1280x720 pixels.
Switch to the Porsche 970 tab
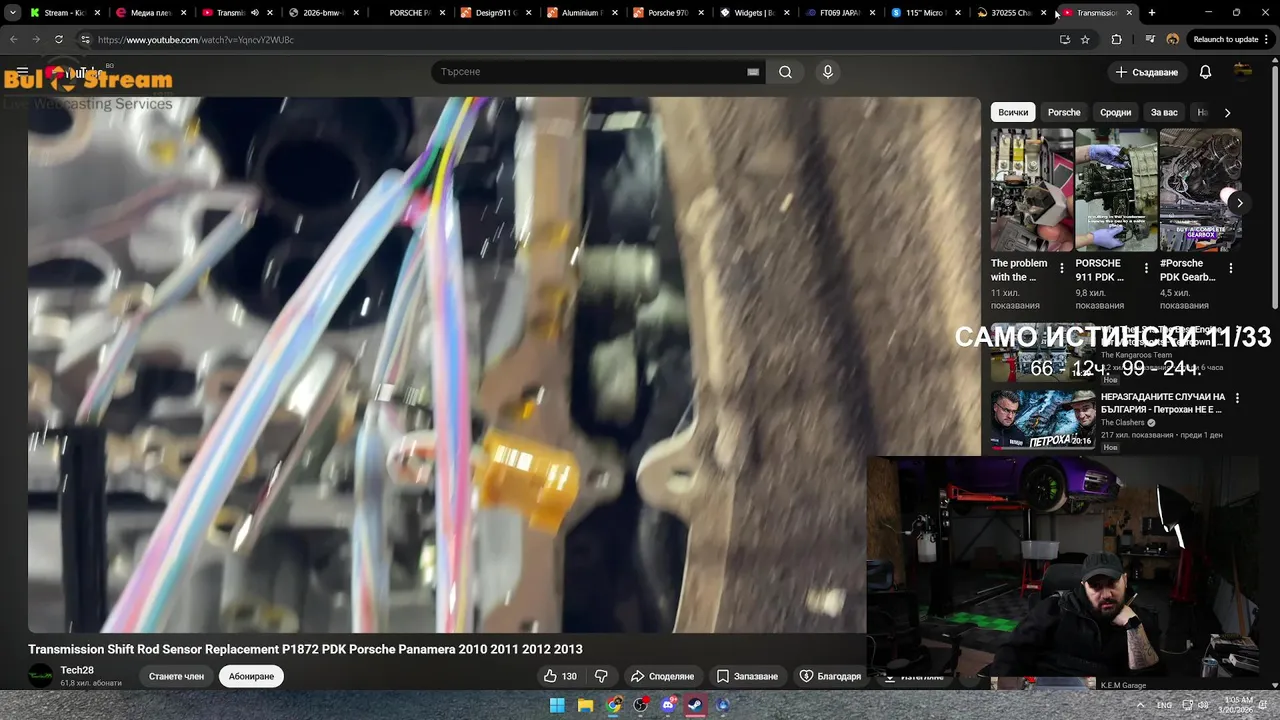coord(667,13)
